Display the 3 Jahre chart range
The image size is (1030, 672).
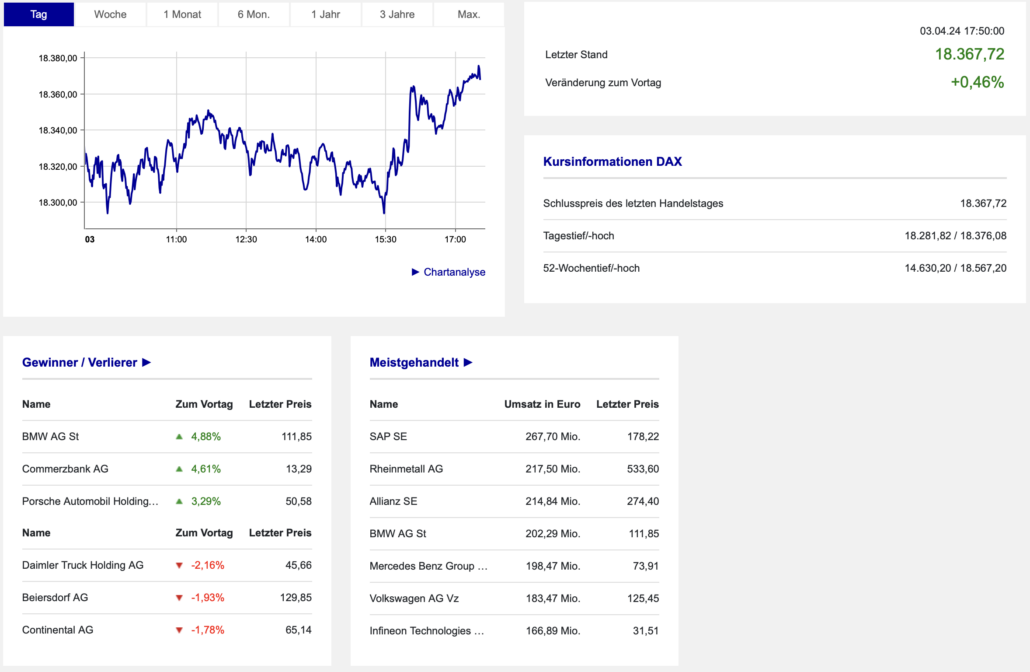pyautogui.click(x=397, y=14)
